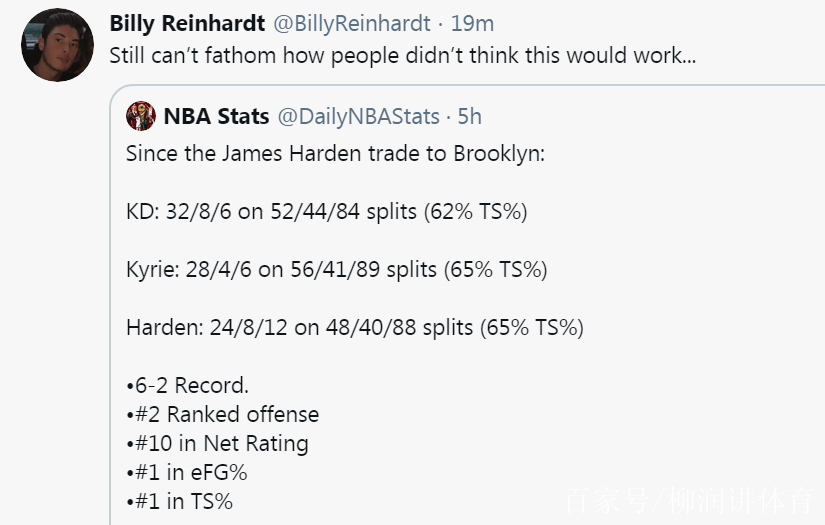
Task: Open Billy Reinhardt display name profile
Action: coord(187,24)
